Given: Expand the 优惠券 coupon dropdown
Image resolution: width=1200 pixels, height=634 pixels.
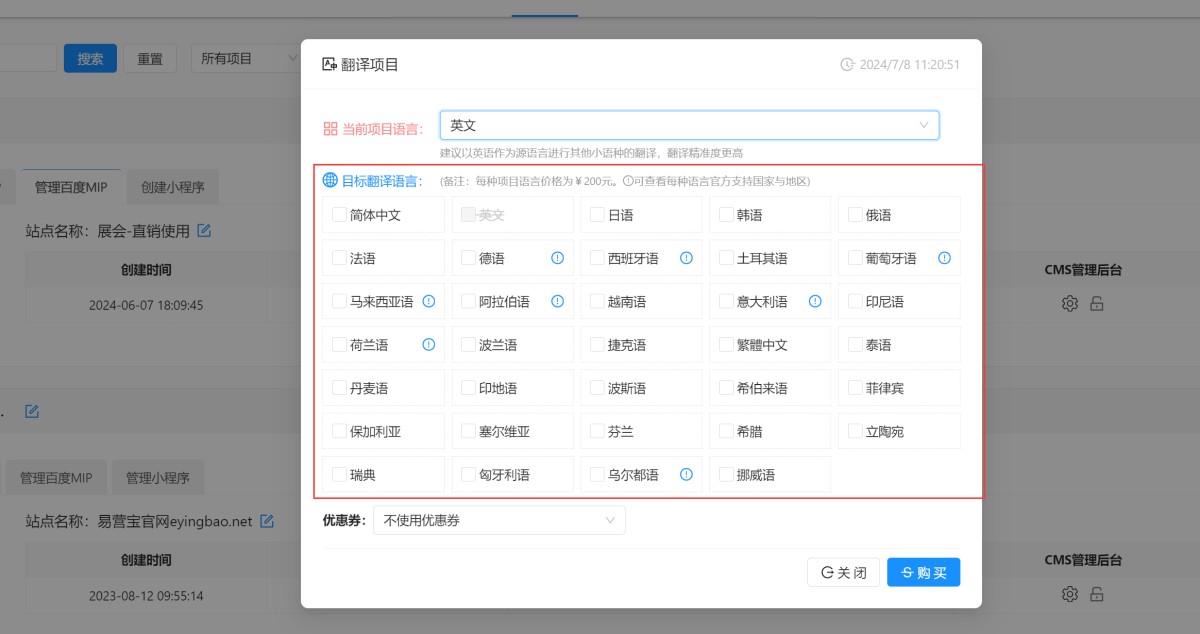Looking at the screenshot, I should [499, 520].
